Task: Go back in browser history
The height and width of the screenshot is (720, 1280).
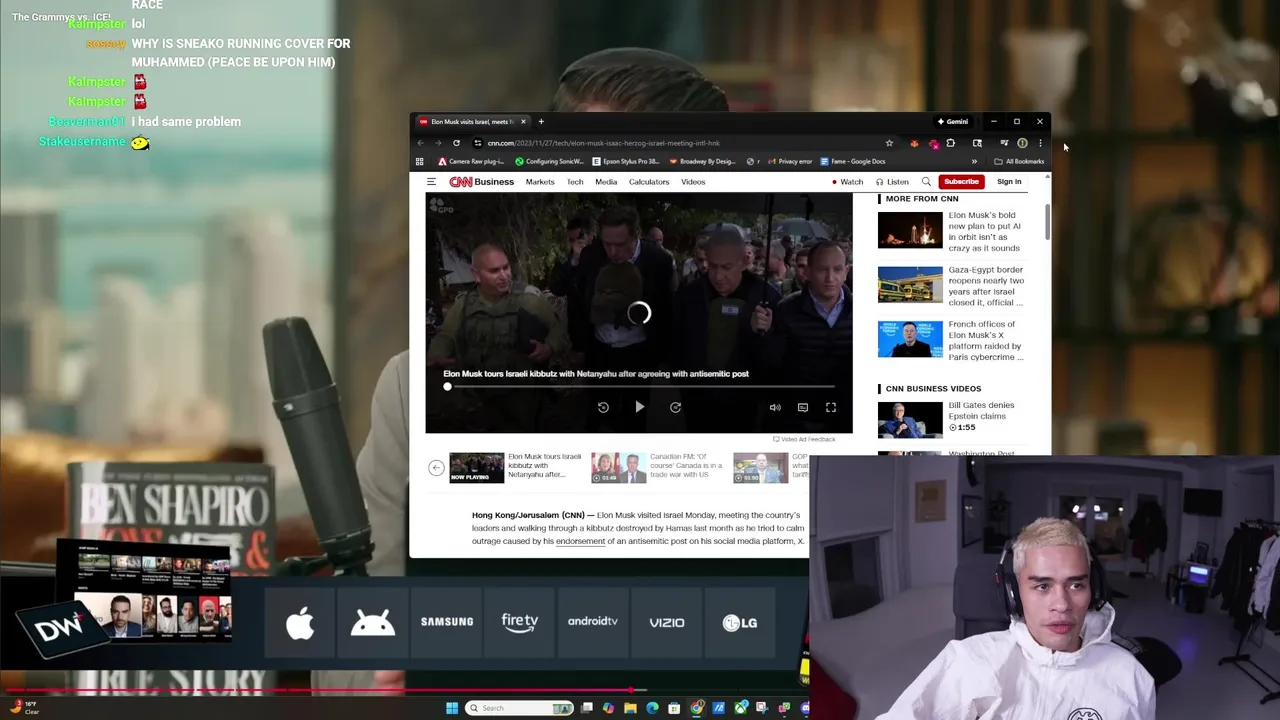Action: [421, 143]
